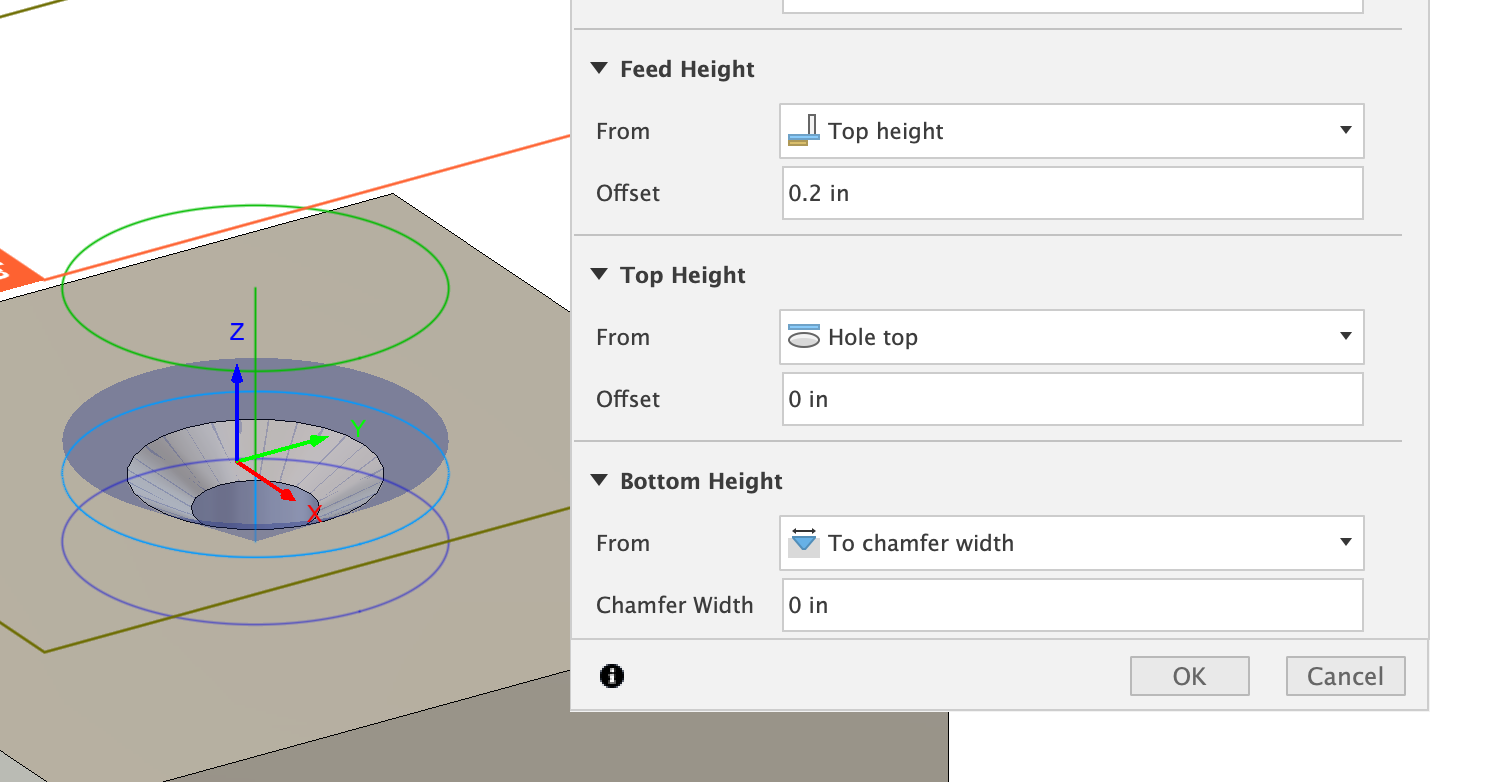Click the Top Height Offset field showing 0 in
Image resolution: width=1490 pixels, height=782 pixels.
pyautogui.click(x=1070, y=399)
